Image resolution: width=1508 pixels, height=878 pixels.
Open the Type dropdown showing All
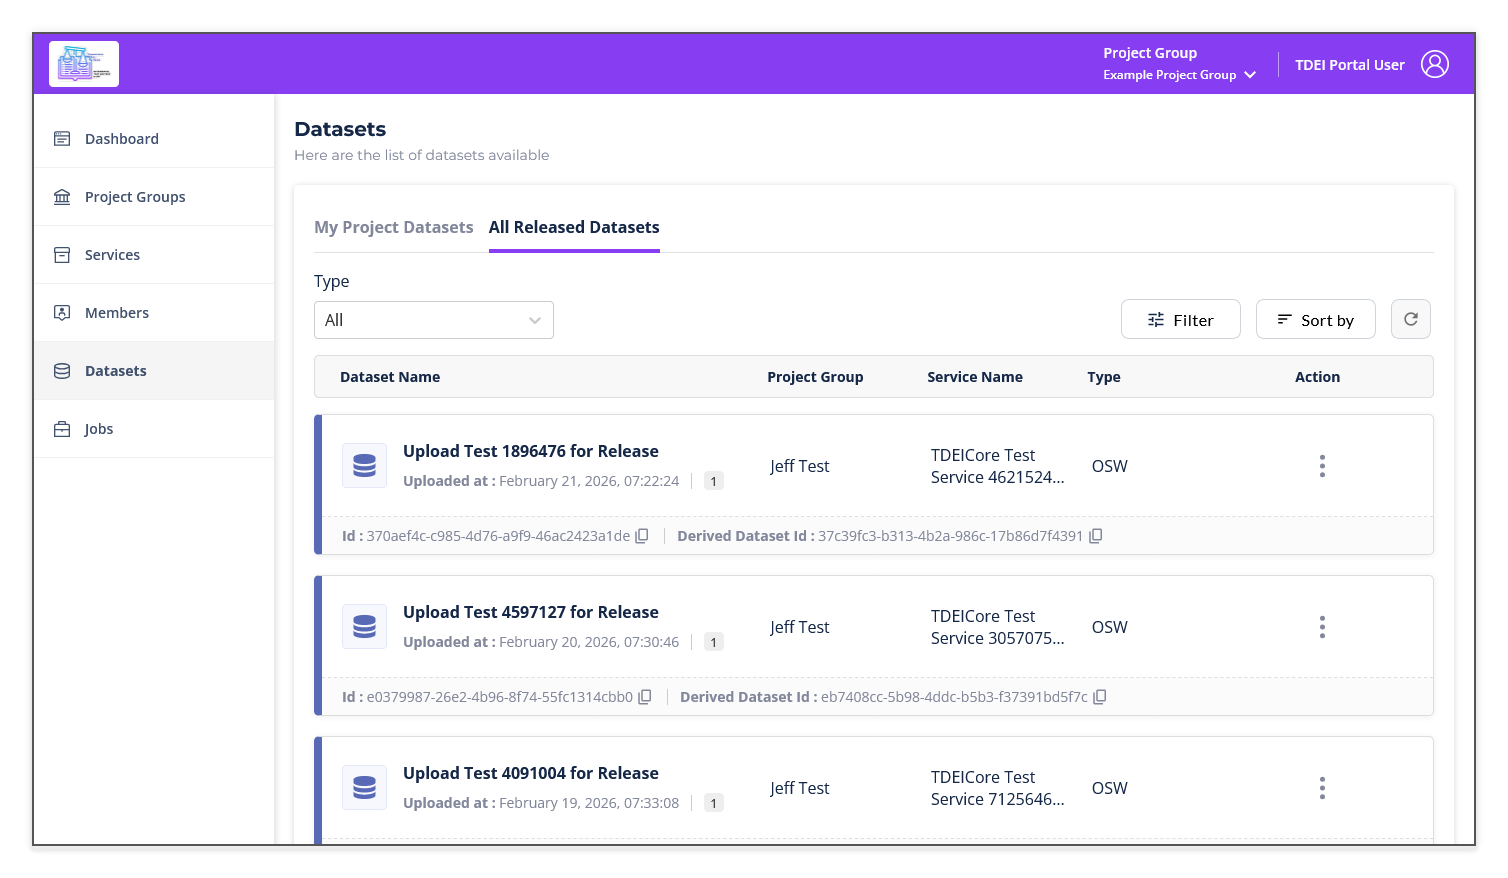(433, 319)
